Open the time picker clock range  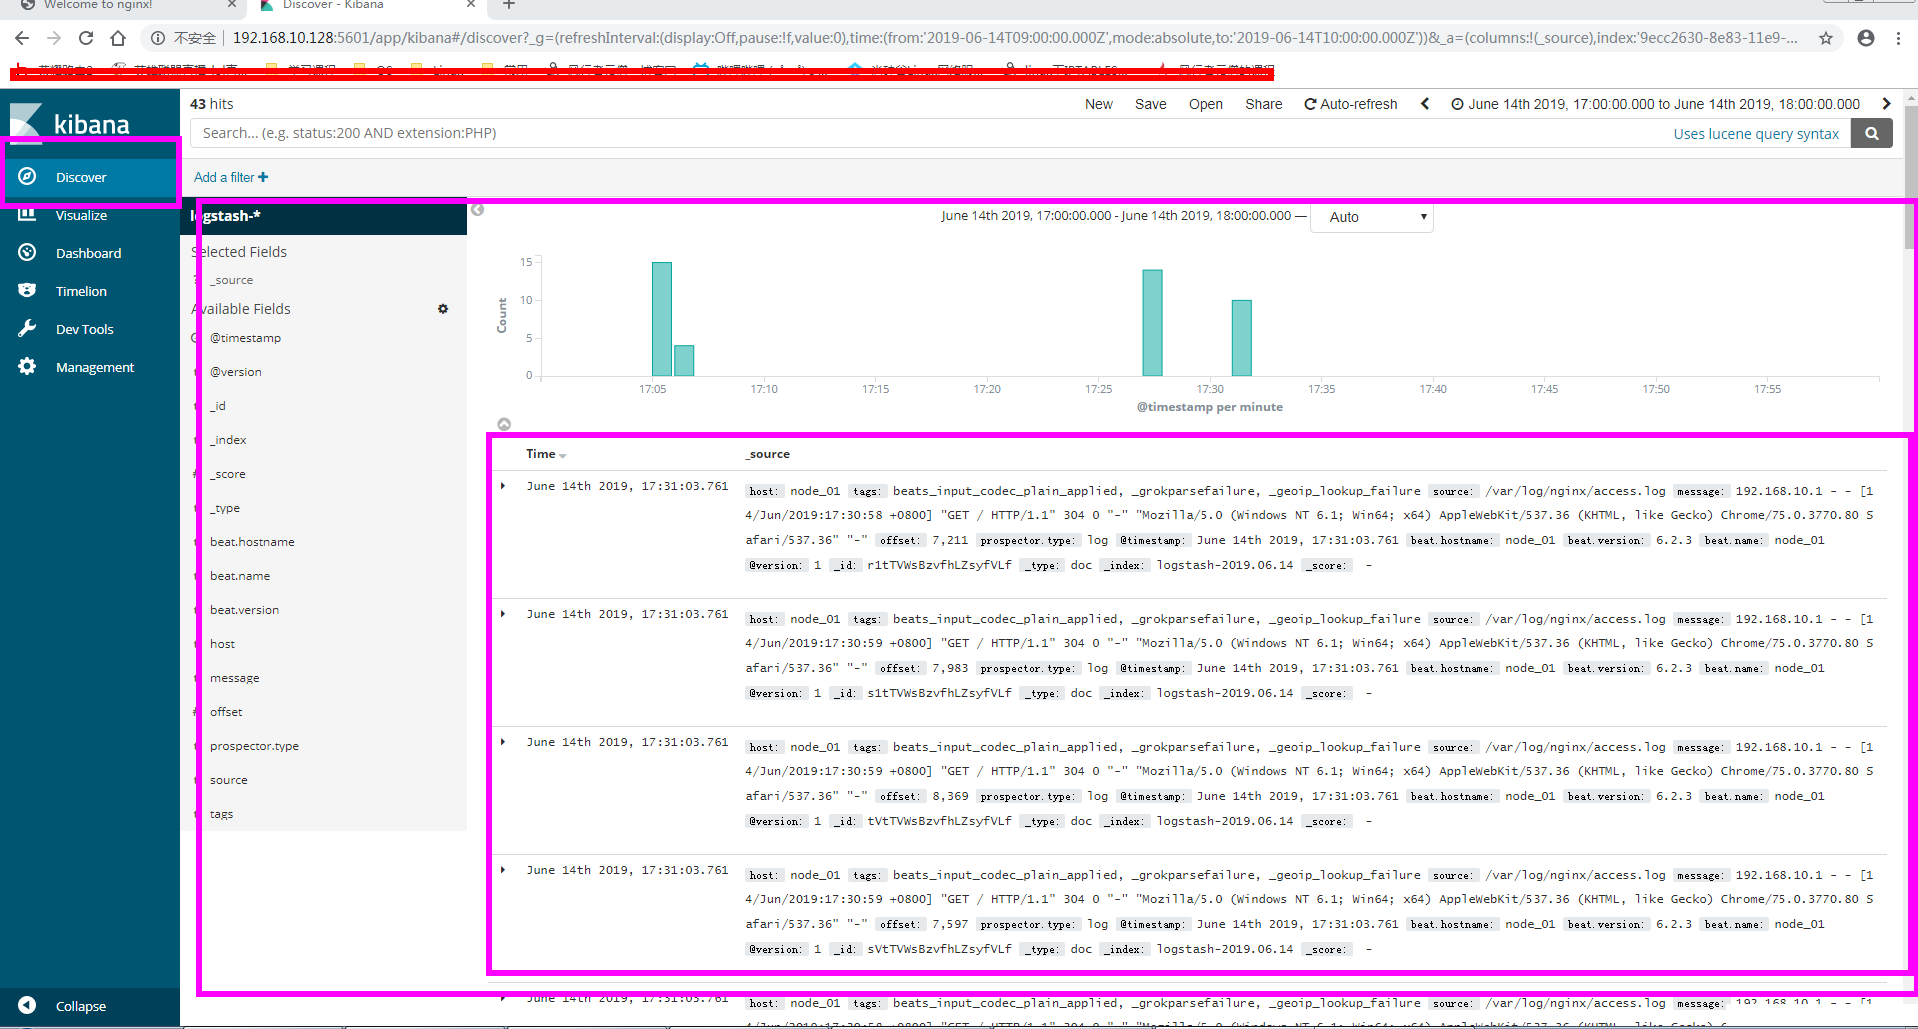click(1656, 104)
